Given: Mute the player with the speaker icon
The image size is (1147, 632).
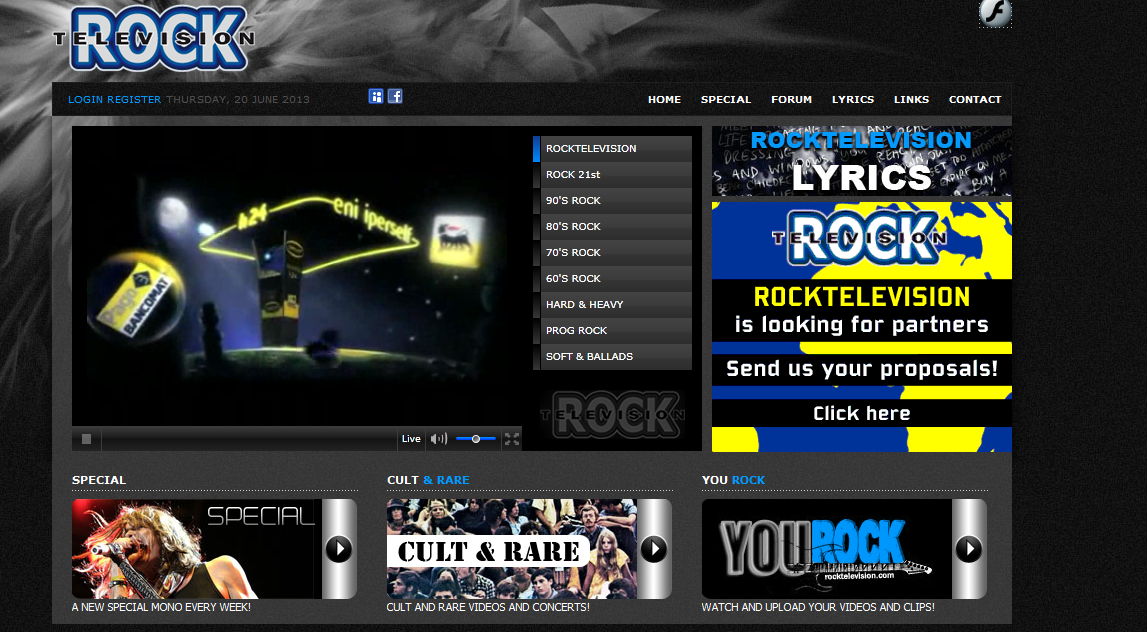Looking at the screenshot, I should [x=439, y=439].
